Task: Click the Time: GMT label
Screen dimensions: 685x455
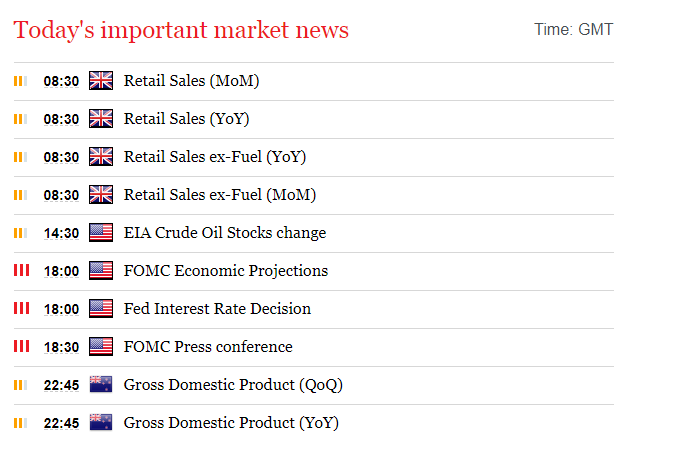Action: pyautogui.click(x=574, y=30)
